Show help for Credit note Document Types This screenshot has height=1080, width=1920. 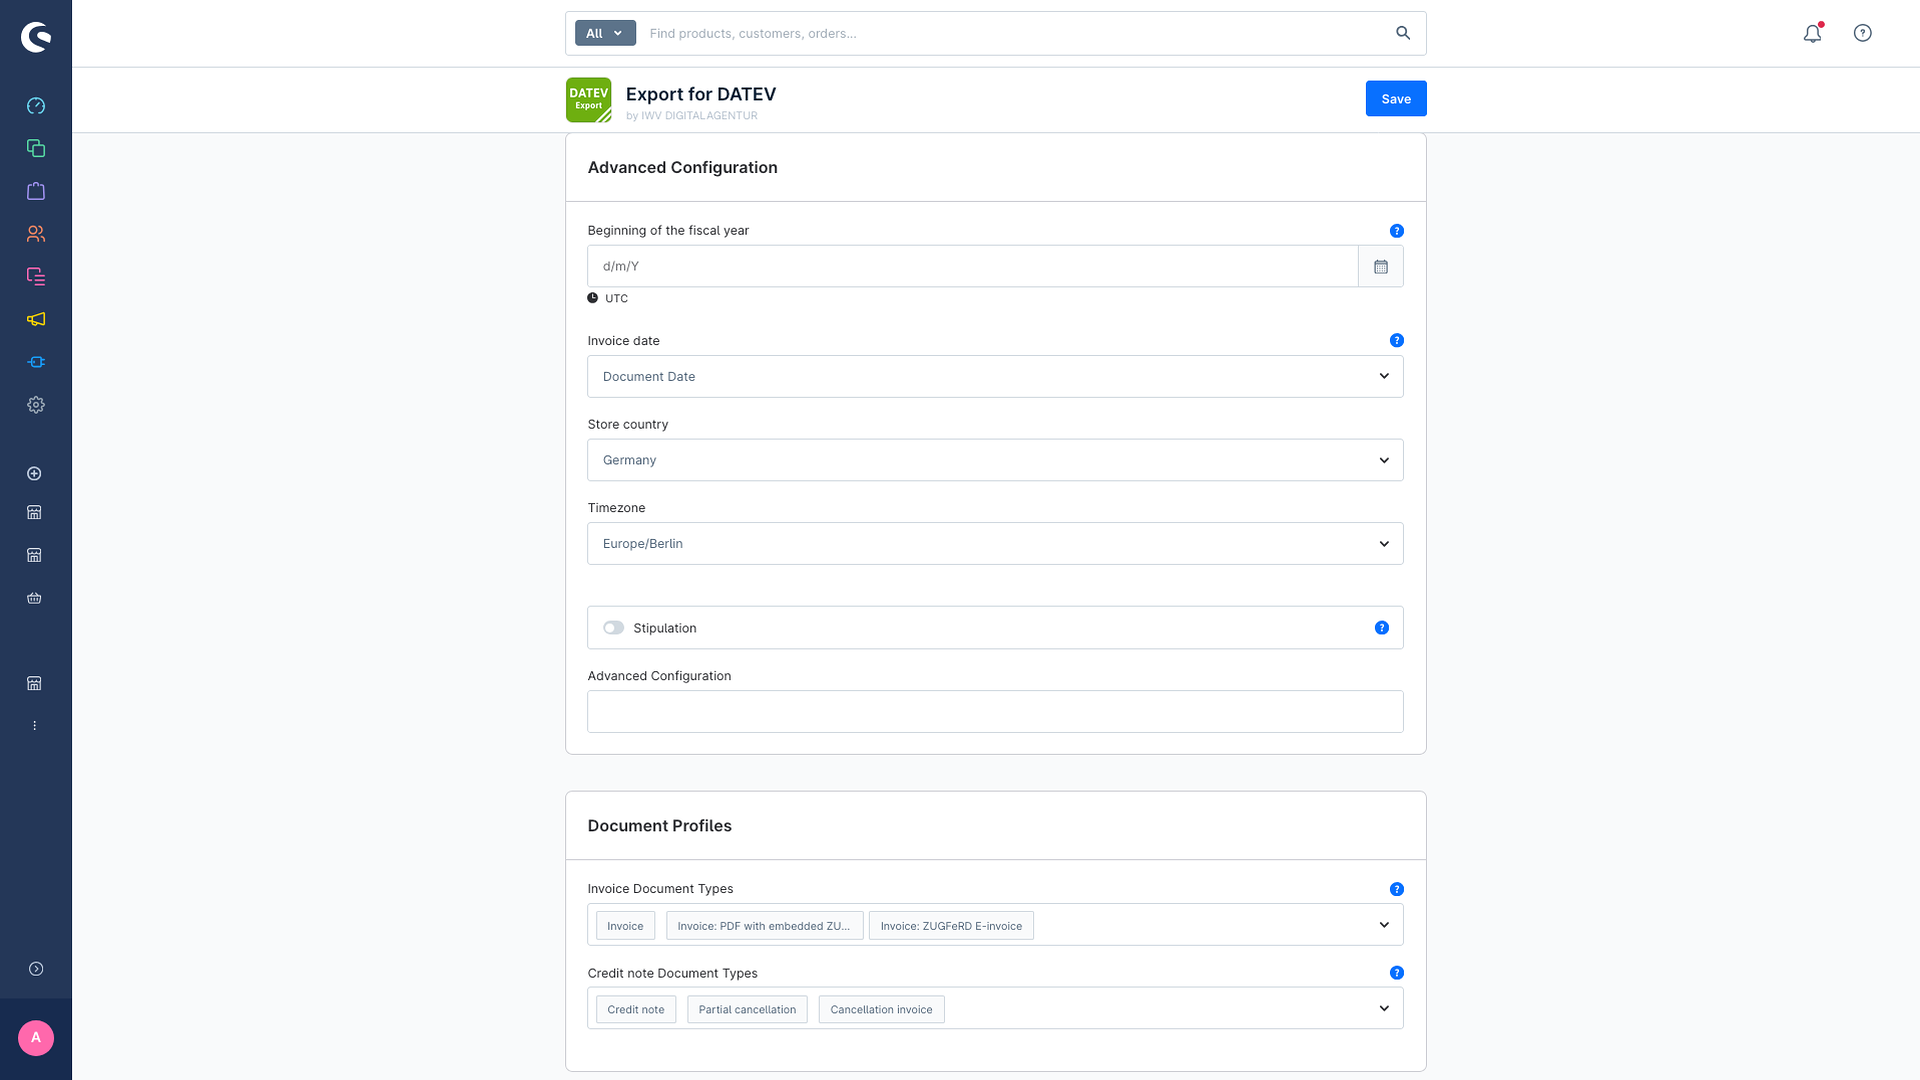(x=1397, y=973)
